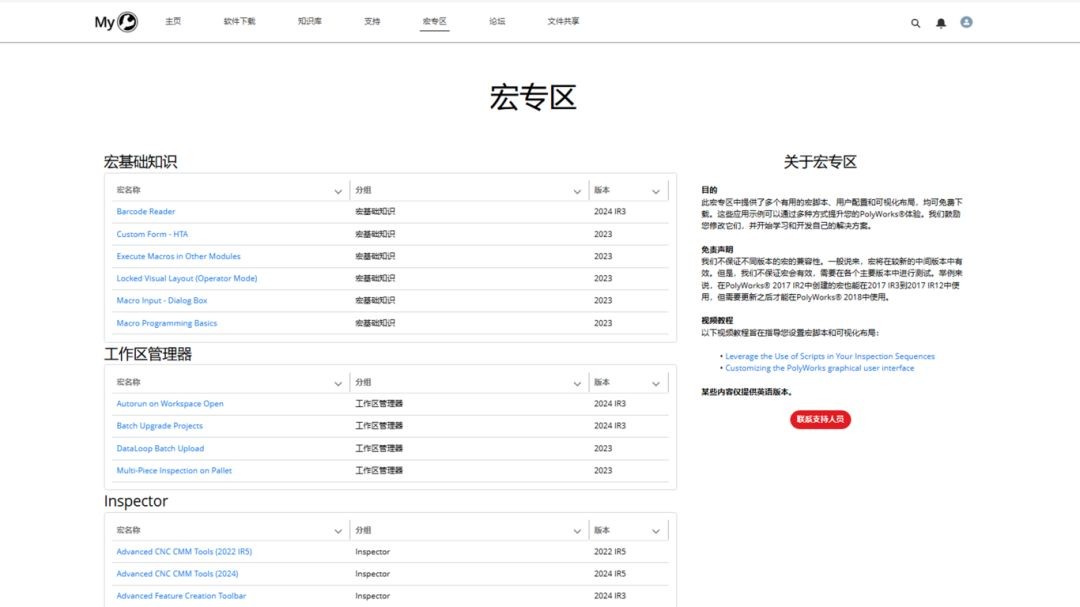Expand 版本 column menu in Inspector table
1080x607 pixels.
656,531
